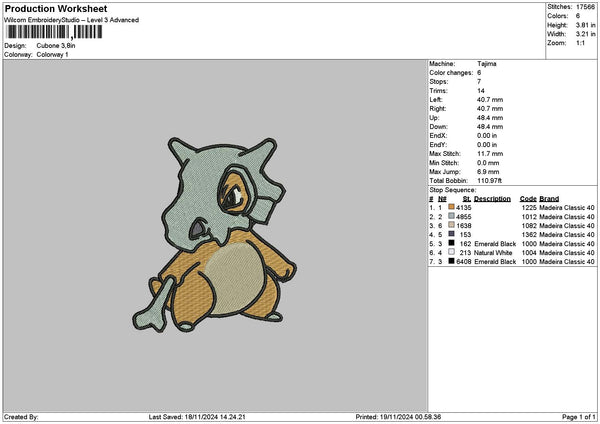Select the black swatch in stop 5
The width and height of the screenshot is (600, 424).
(451, 243)
